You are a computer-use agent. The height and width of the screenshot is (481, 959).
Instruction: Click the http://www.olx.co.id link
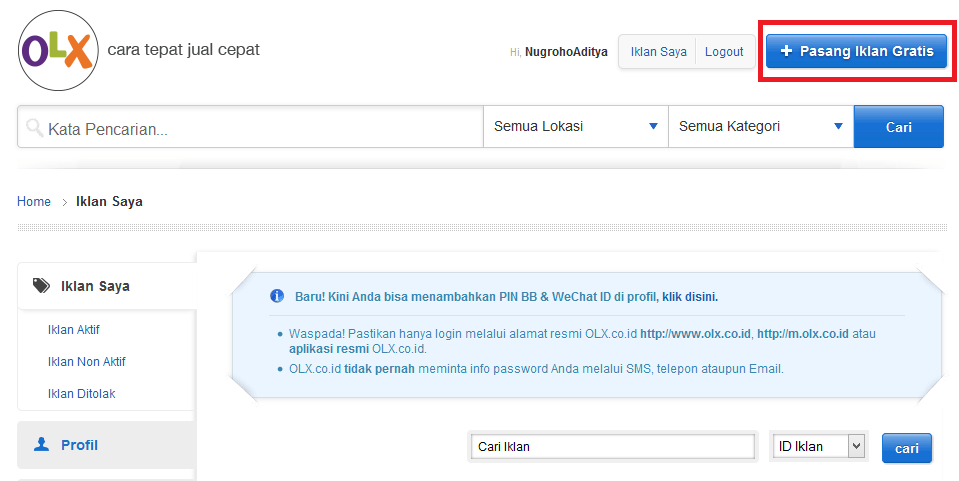click(x=695, y=334)
